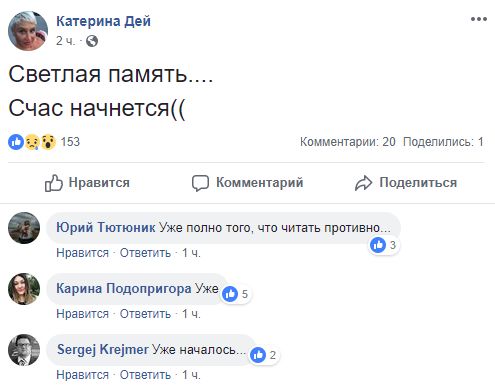The height and width of the screenshot is (385, 495).
Task: Click the wow face reaction icon
Action: [x=48, y=142]
